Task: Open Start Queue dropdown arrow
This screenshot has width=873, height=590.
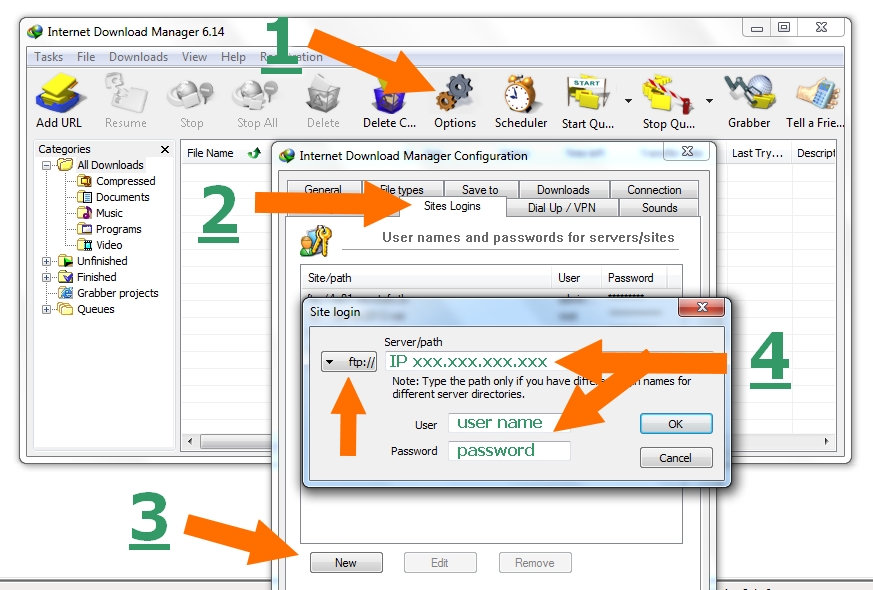Action: point(628,101)
